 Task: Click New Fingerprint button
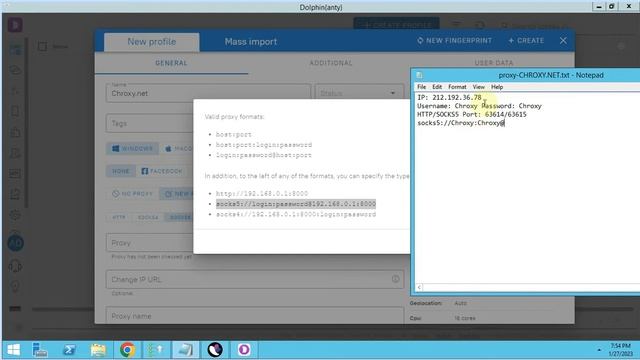pyautogui.click(x=454, y=41)
